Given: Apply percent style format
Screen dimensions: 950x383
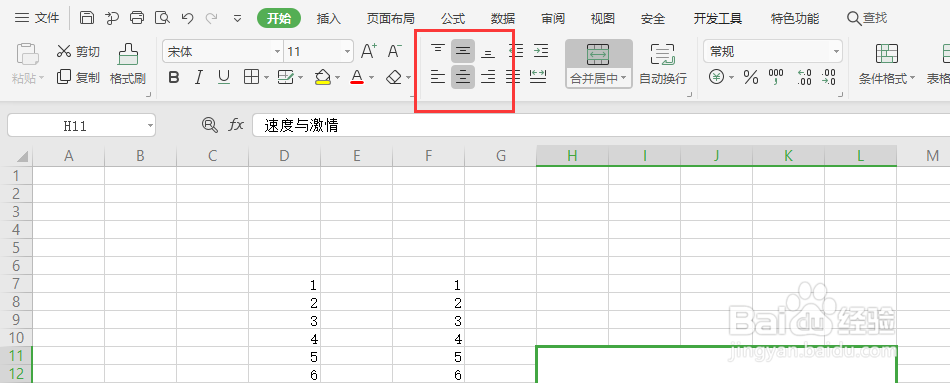Looking at the screenshot, I should tap(751, 77).
